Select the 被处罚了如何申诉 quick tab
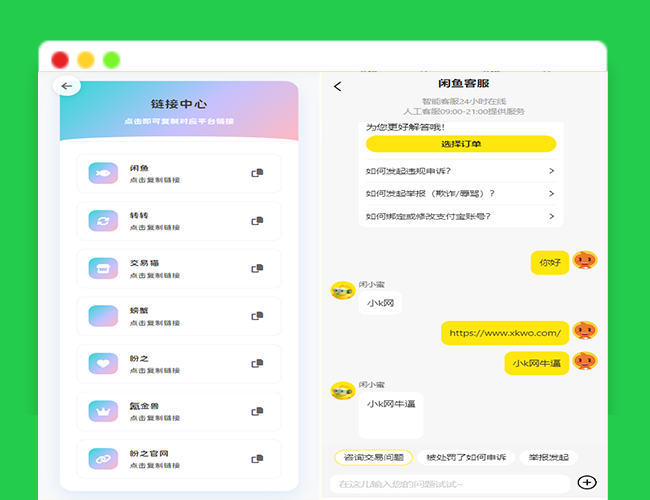The width and height of the screenshot is (650, 500). [466, 457]
